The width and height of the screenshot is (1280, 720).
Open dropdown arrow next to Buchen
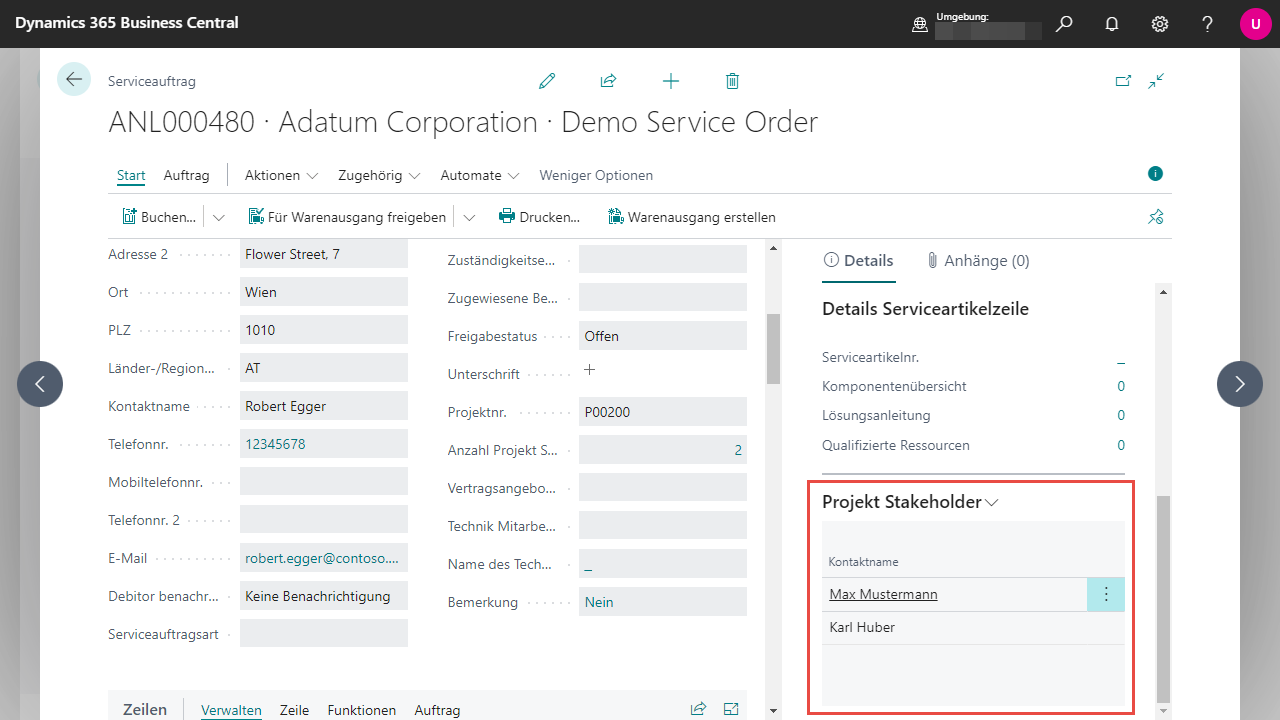(219, 217)
